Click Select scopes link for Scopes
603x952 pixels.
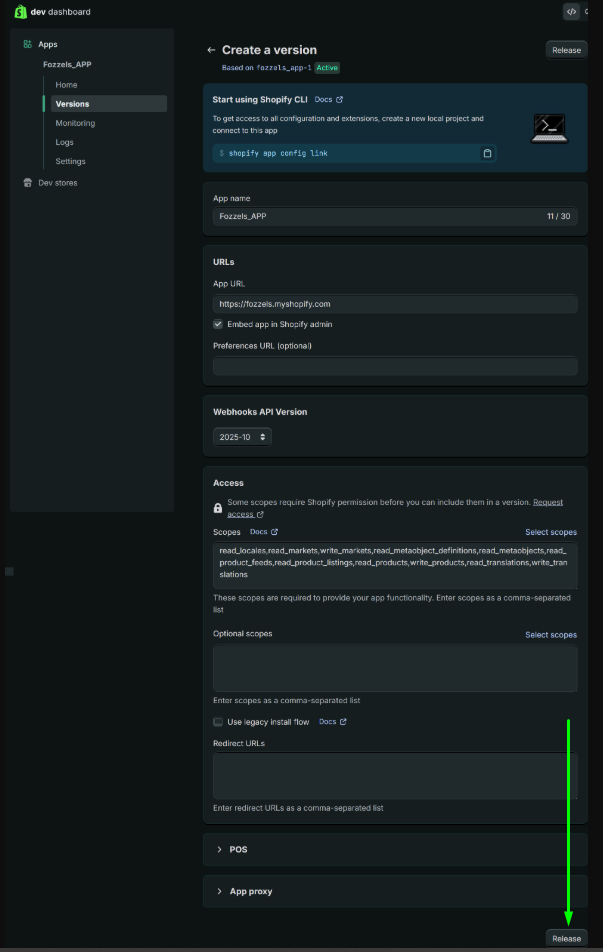click(551, 532)
